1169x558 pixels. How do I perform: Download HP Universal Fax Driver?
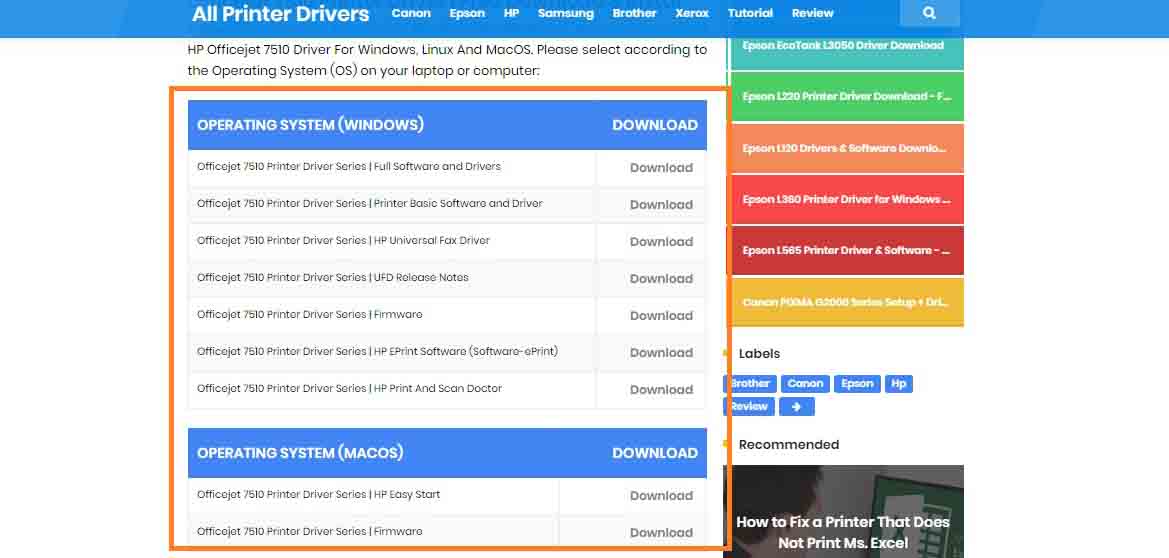point(661,242)
